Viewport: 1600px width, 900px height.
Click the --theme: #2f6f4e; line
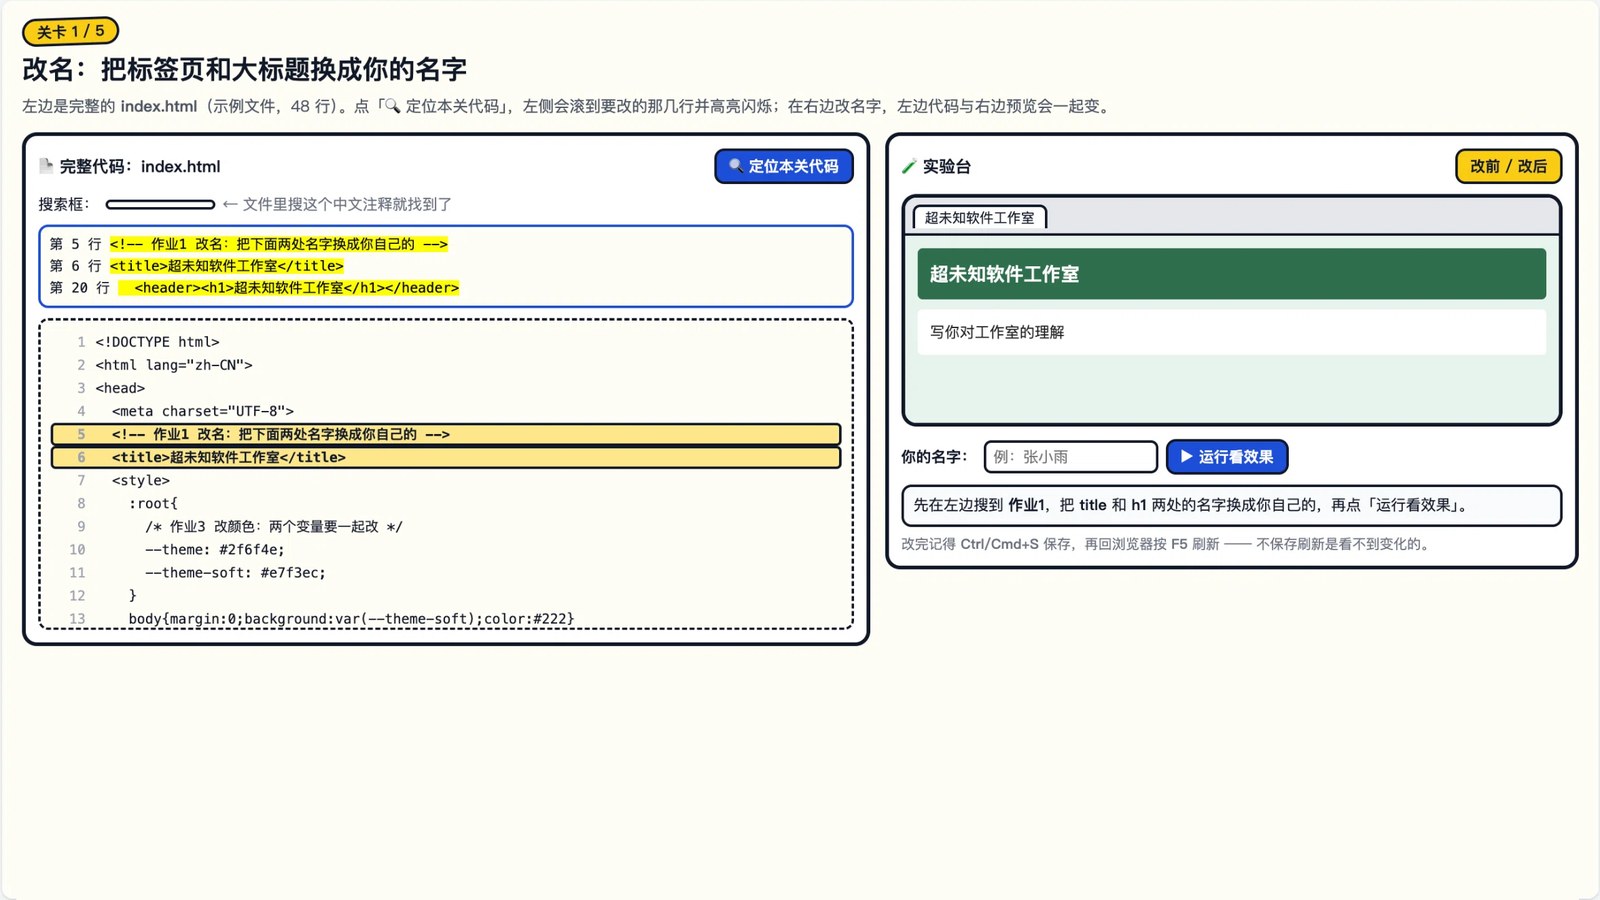214,549
